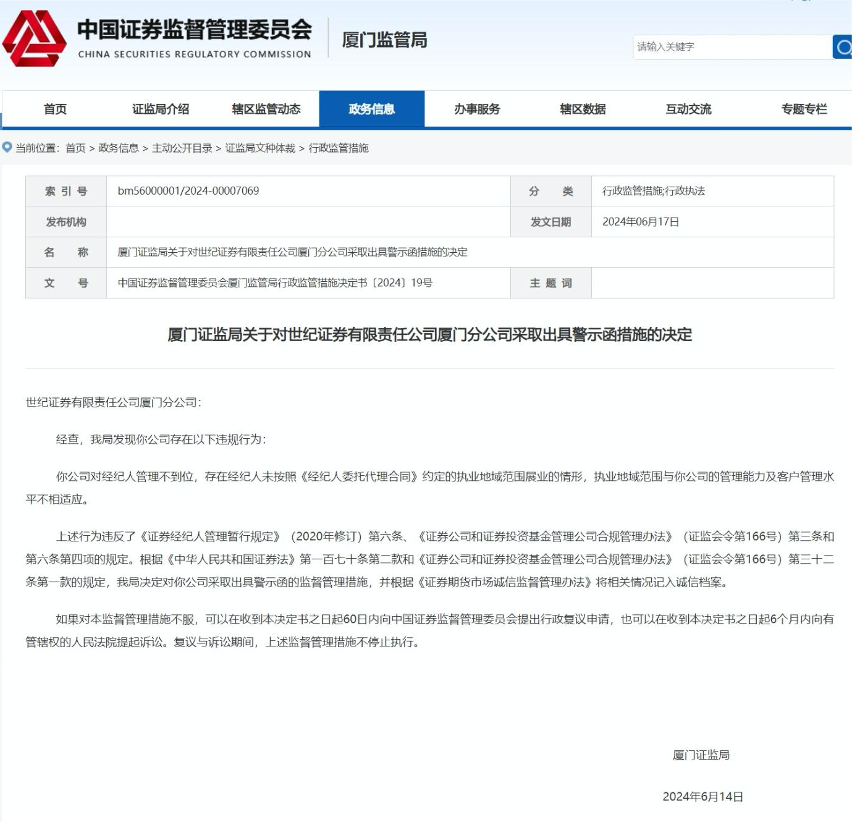Click the 主题词 table label
Image resolution: width=852 pixels, height=822 pixels.
tap(551, 283)
